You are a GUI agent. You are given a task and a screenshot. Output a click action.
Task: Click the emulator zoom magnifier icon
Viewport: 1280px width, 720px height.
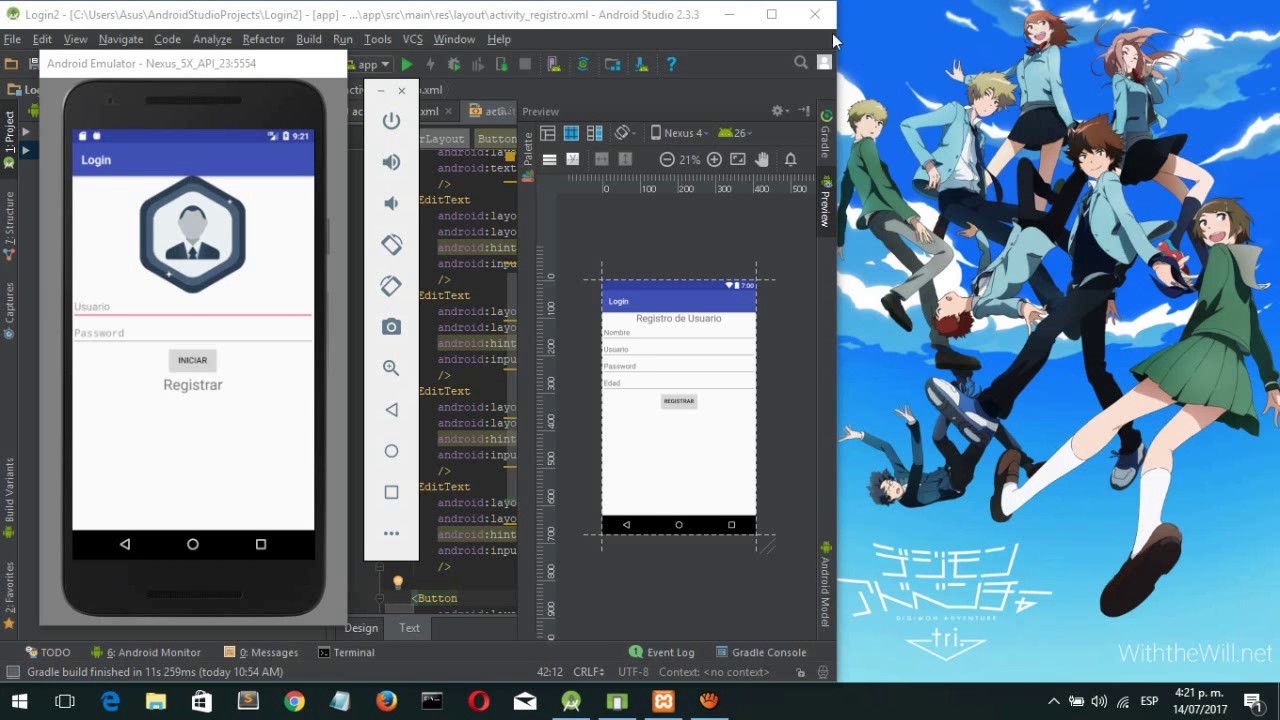(x=391, y=368)
